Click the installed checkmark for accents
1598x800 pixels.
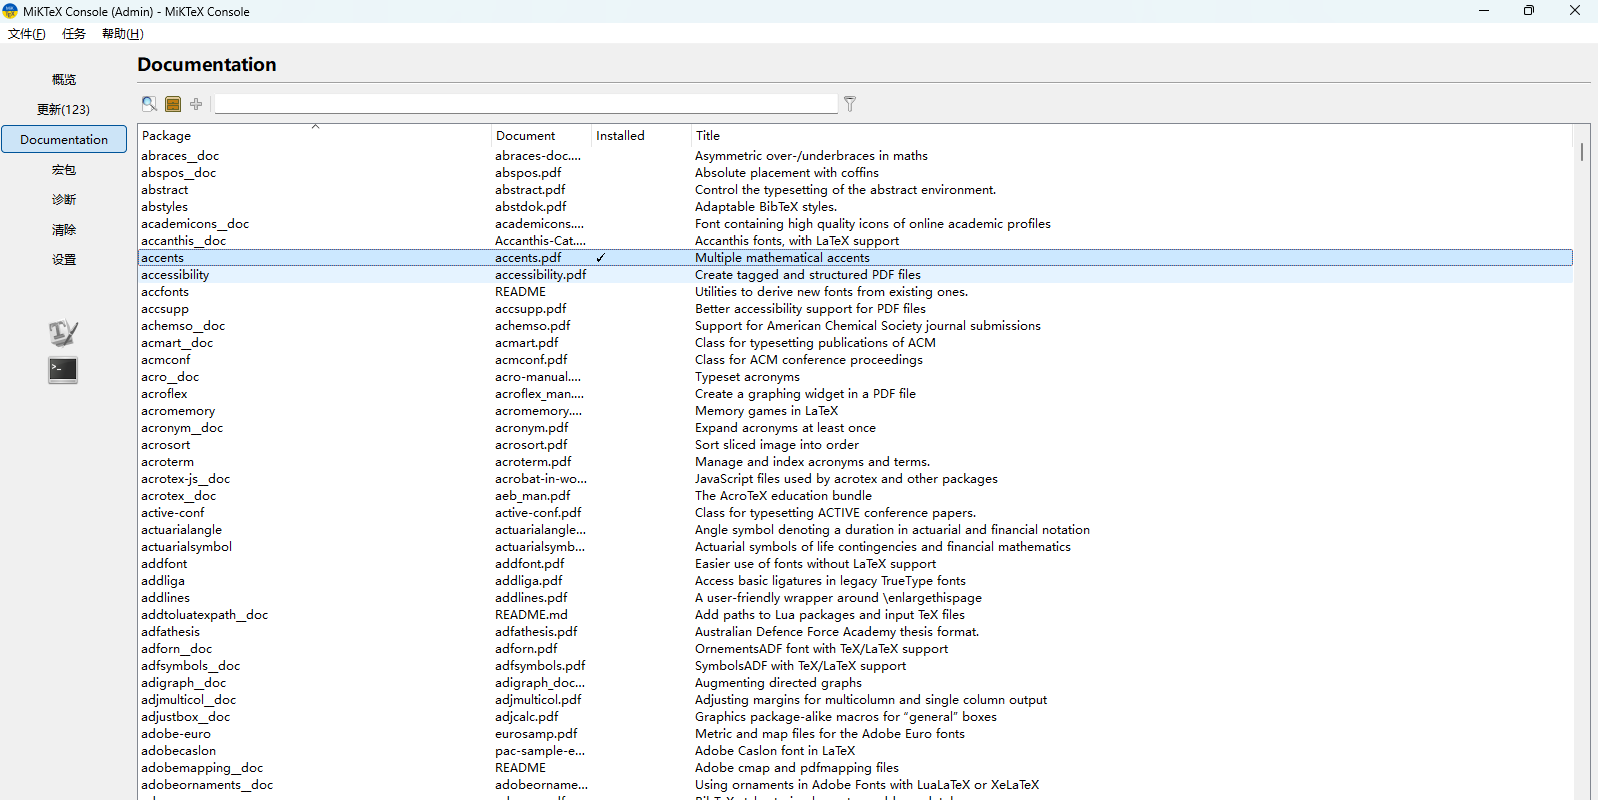point(601,258)
